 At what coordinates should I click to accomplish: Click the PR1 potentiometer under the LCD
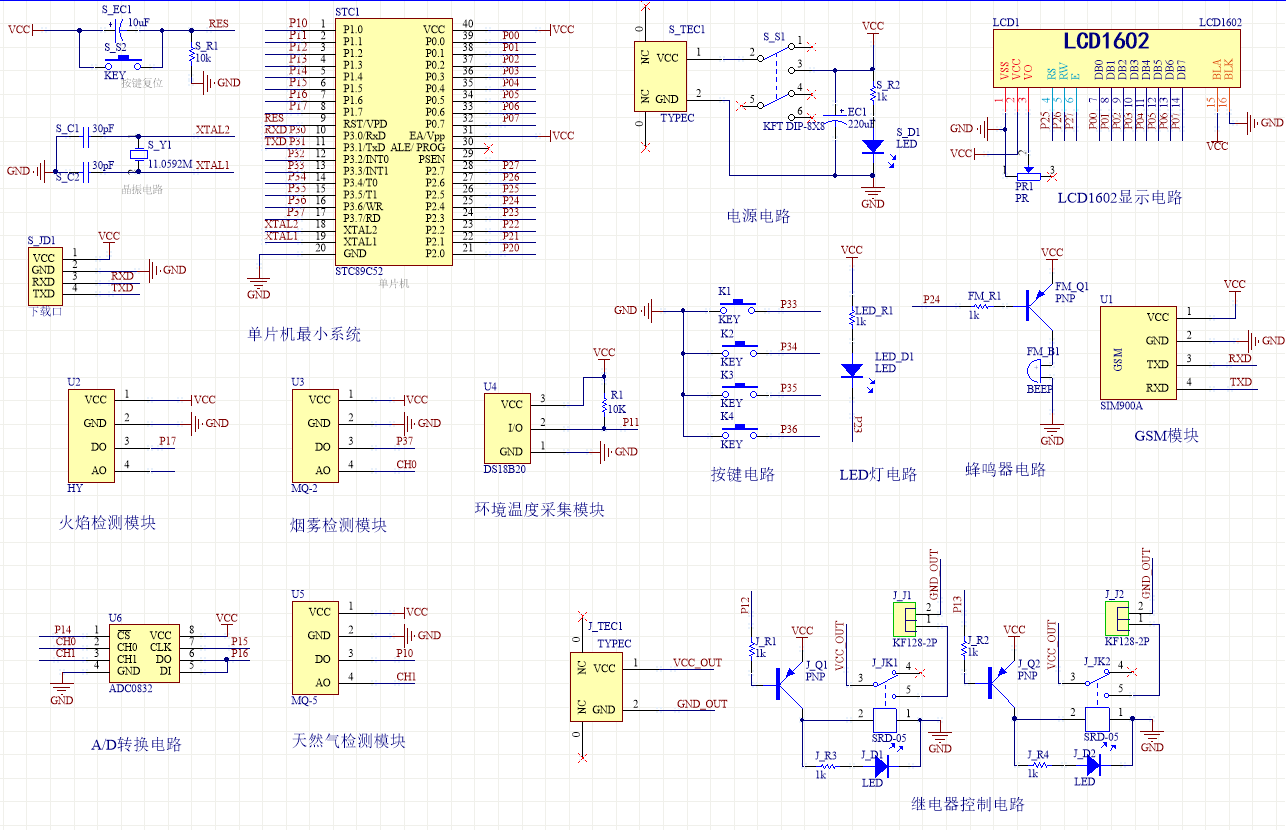click(x=1025, y=176)
